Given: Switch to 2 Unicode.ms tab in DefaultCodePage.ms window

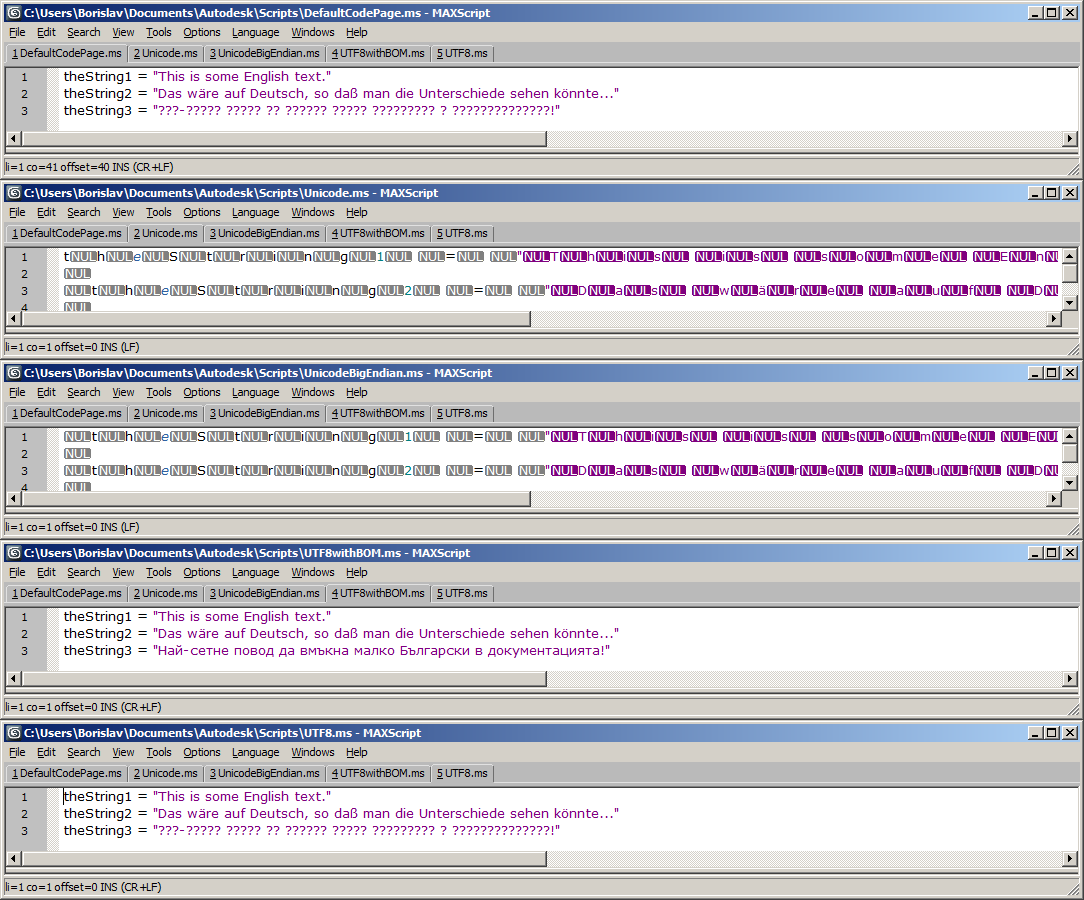Looking at the screenshot, I should coord(165,53).
